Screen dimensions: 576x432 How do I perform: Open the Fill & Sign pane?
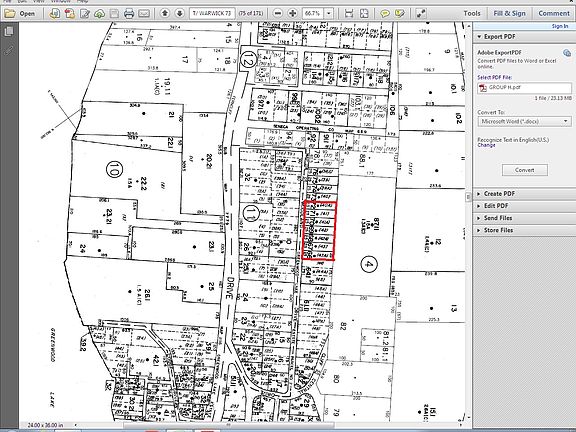pos(509,13)
